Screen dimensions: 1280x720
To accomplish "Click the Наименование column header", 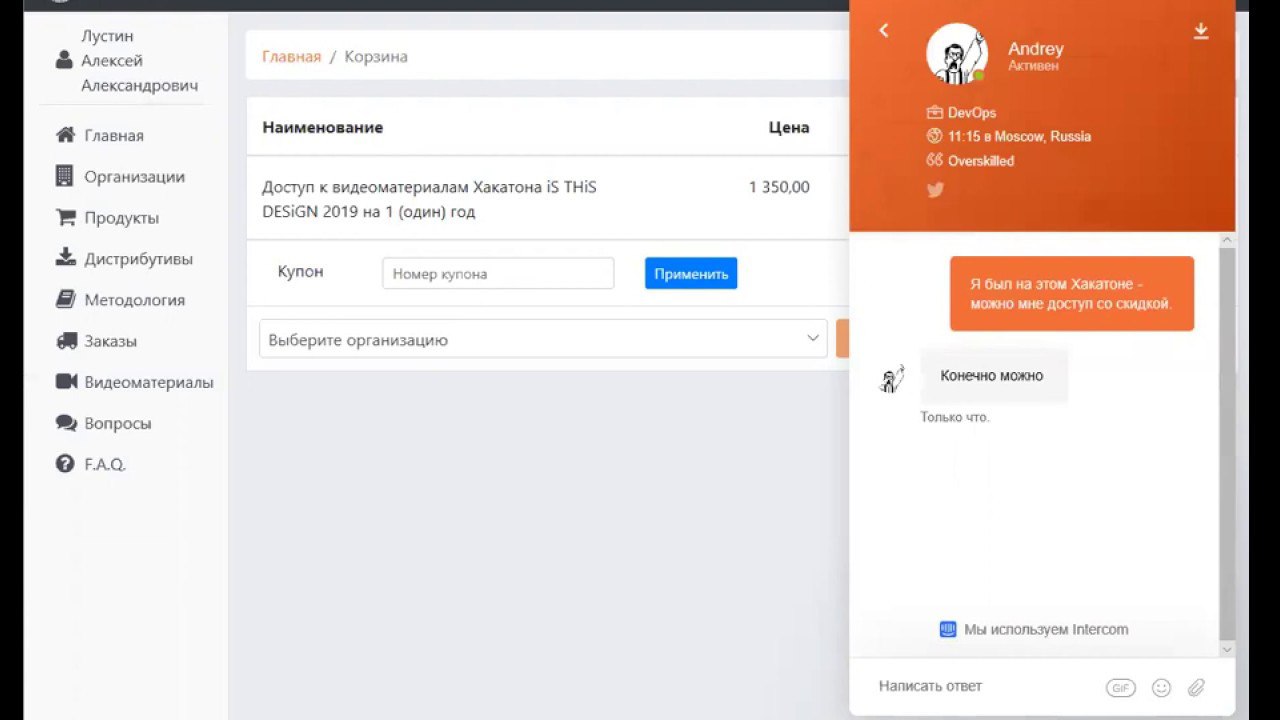I will click(322, 127).
